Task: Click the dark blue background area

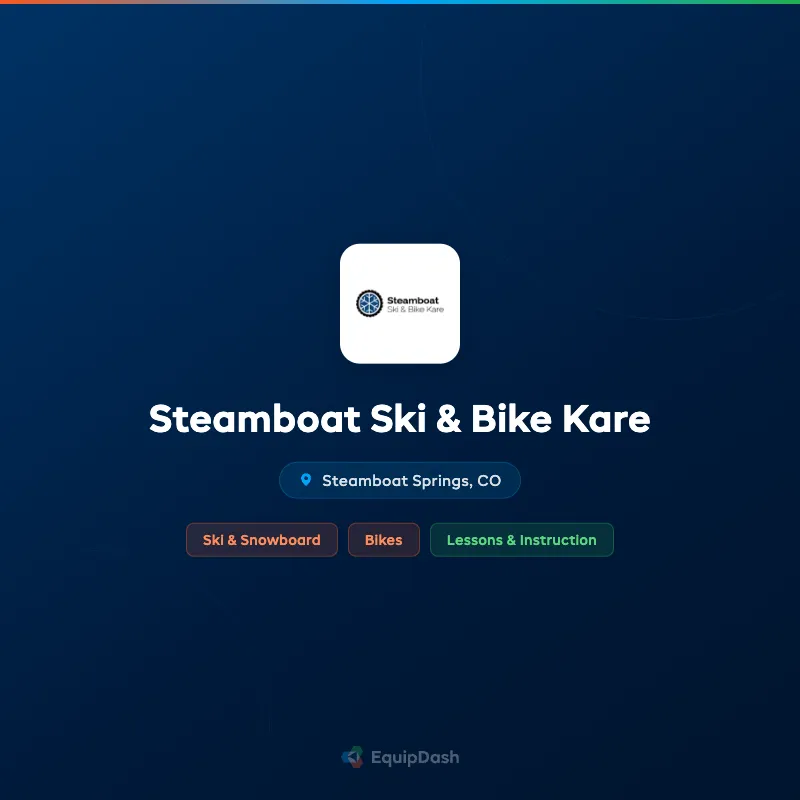Action: pyautogui.click(x=120, y=650)
